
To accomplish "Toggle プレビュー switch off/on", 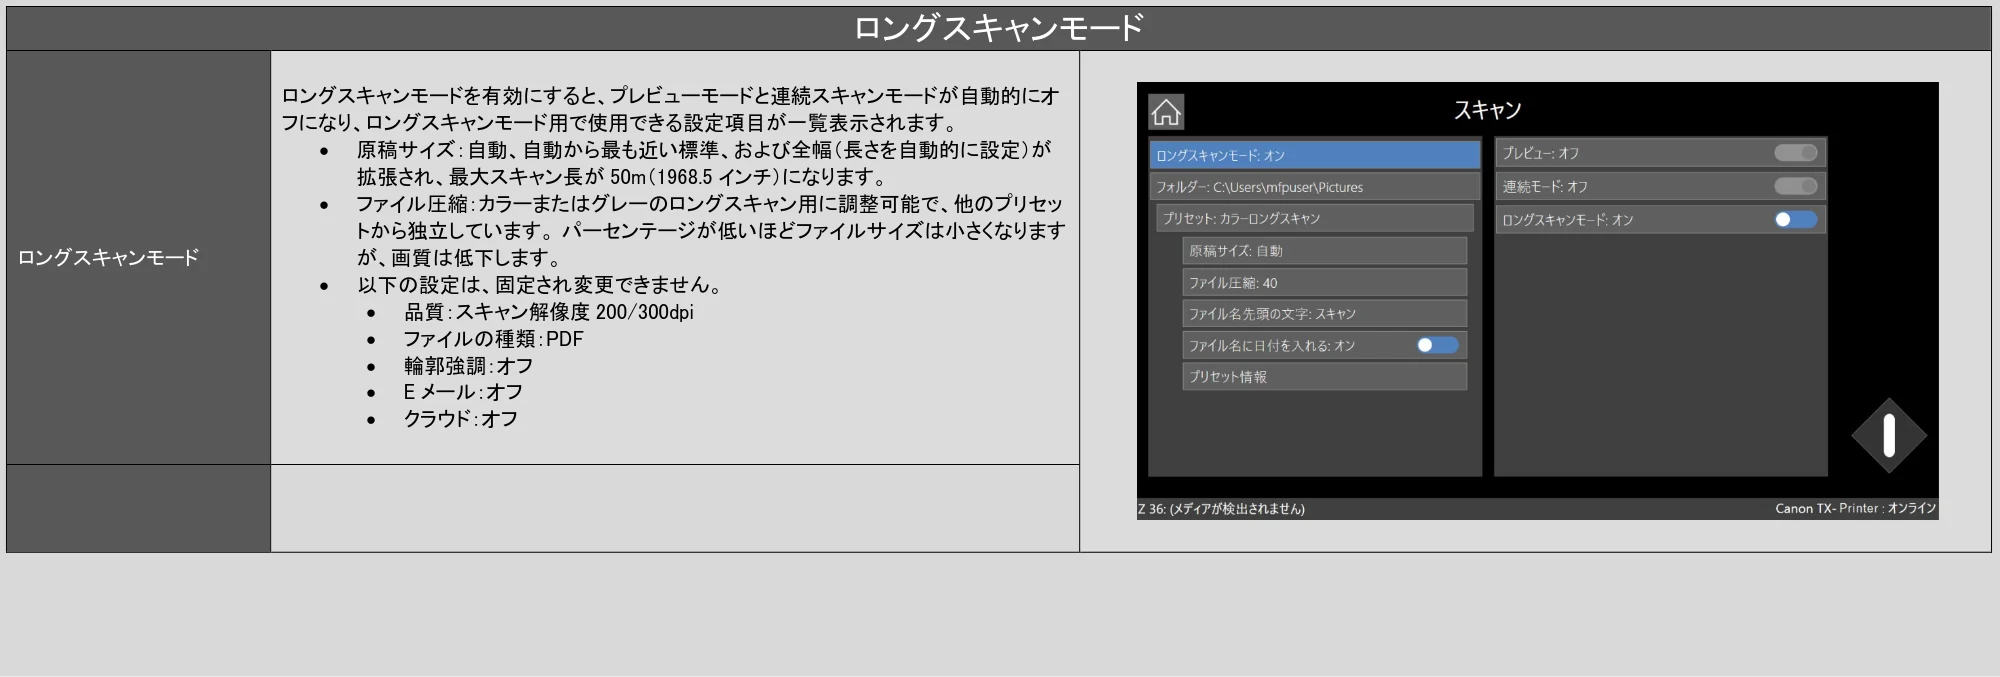I will [x=1796, y=153].
